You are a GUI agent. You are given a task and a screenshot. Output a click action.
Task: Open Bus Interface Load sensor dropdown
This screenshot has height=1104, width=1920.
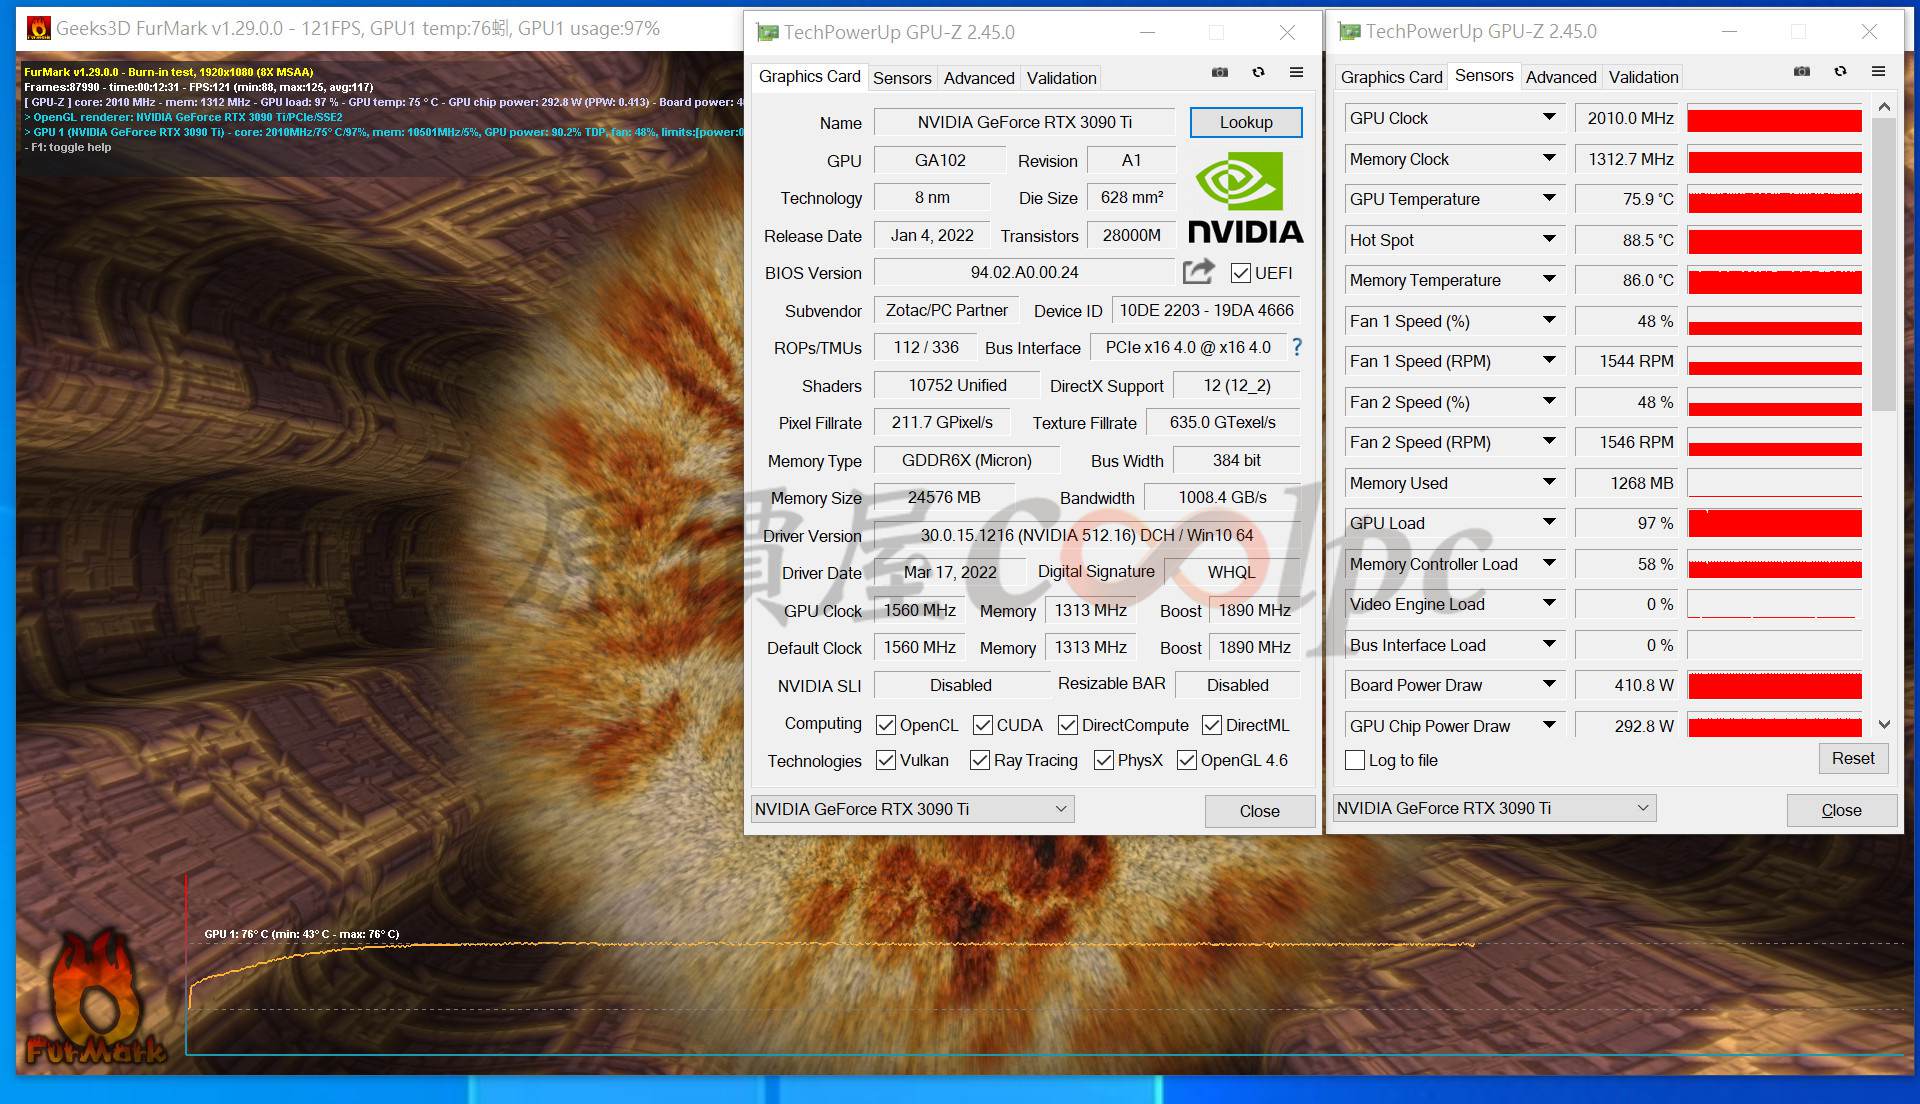tap(1549, 644)
